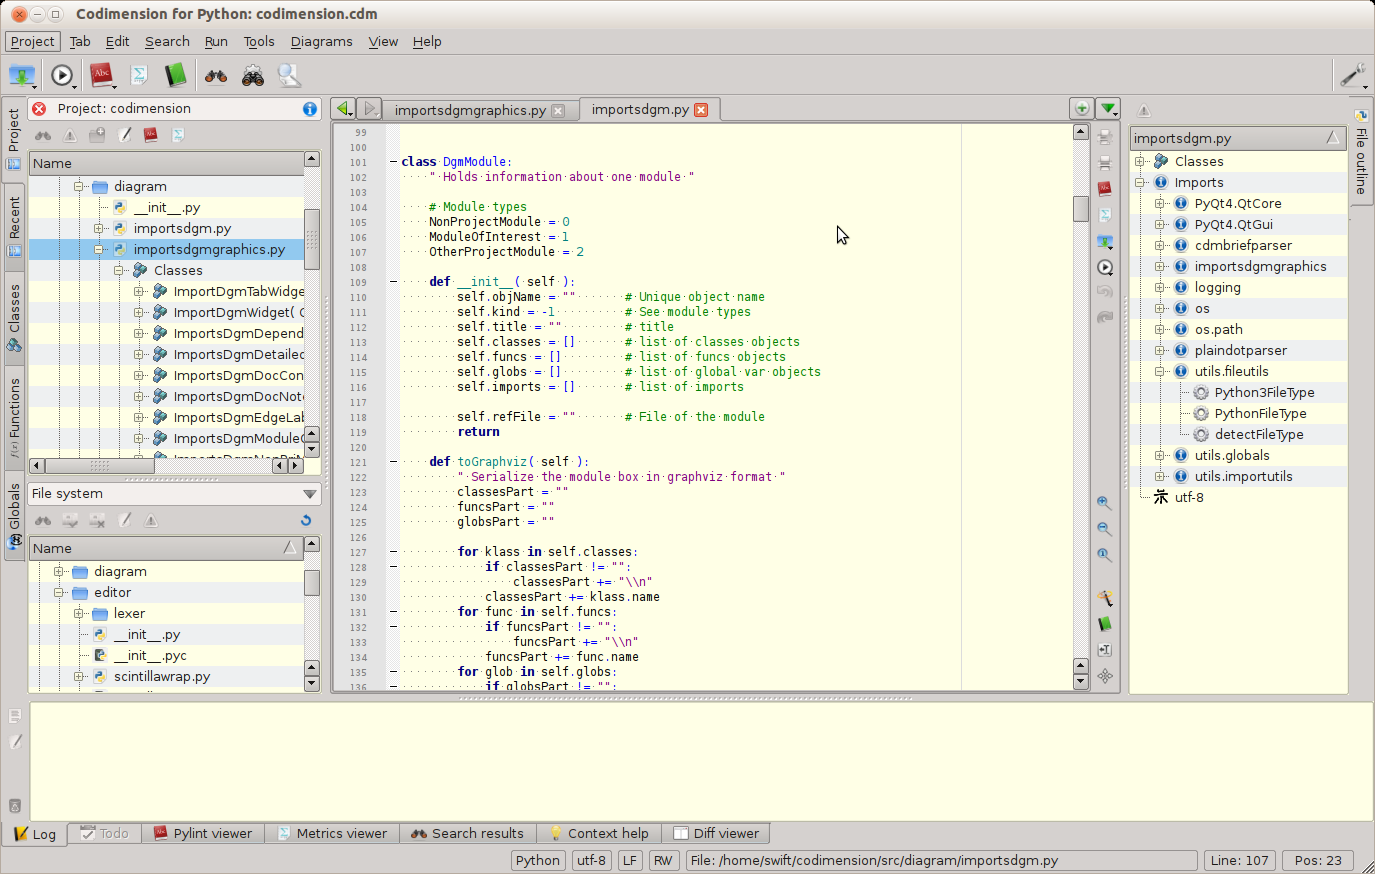This screenshot has height=874, width=1375.
Task: Zoom in using the magnifier-plus editor icon
Action: (1104, 503)
